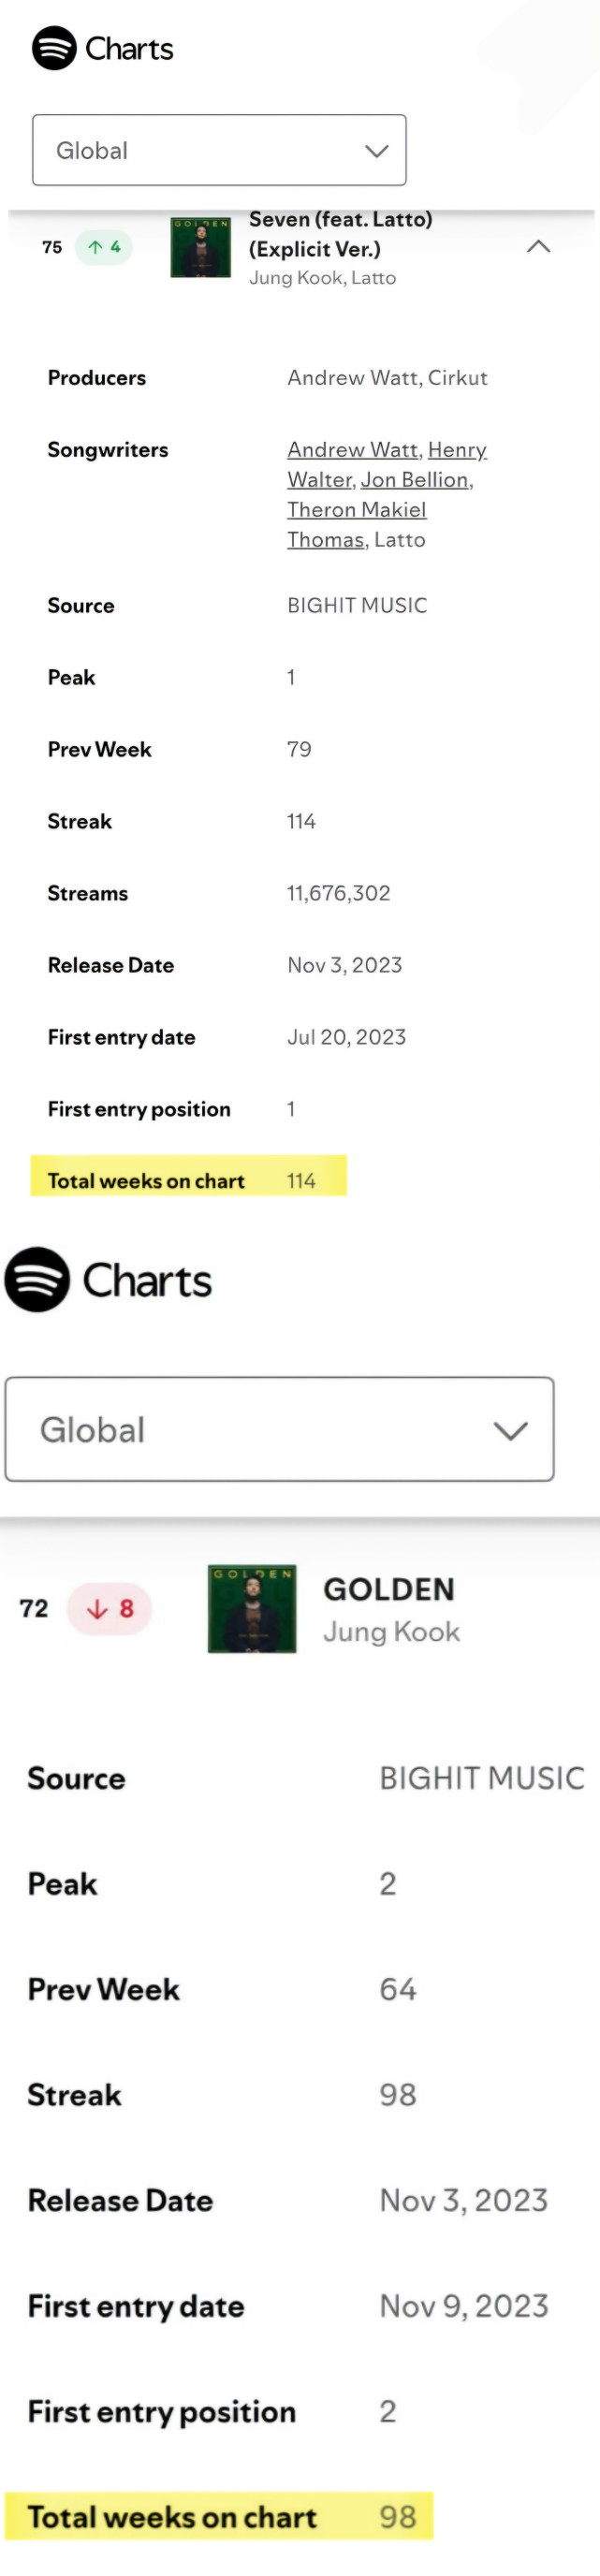Viewport: 600px width, 2576px height.
Task: Click the lower Spotify logo icon
Action: pyautogui.click(x=37, y=1279)
